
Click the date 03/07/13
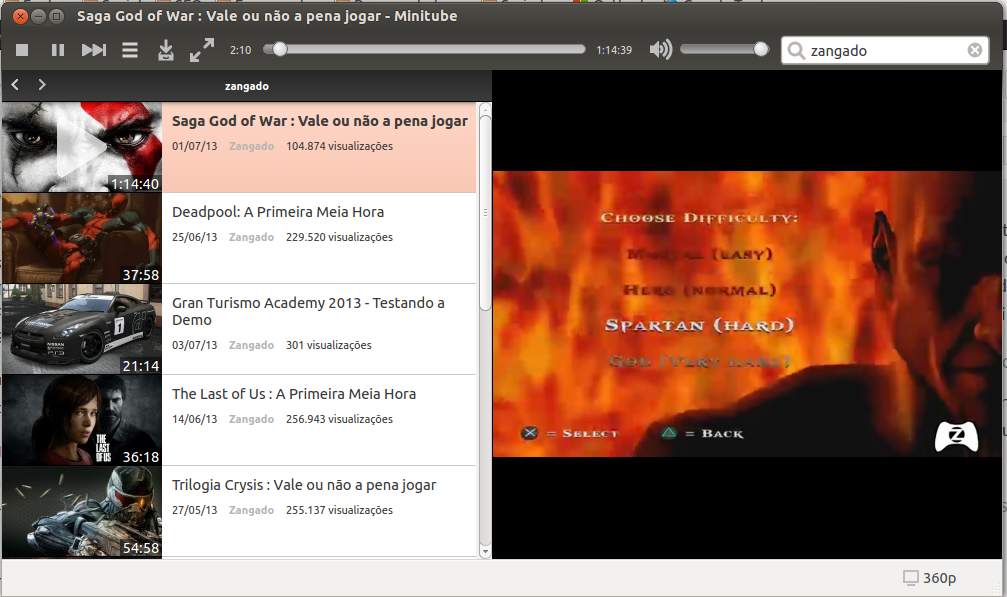coord(195,345)
